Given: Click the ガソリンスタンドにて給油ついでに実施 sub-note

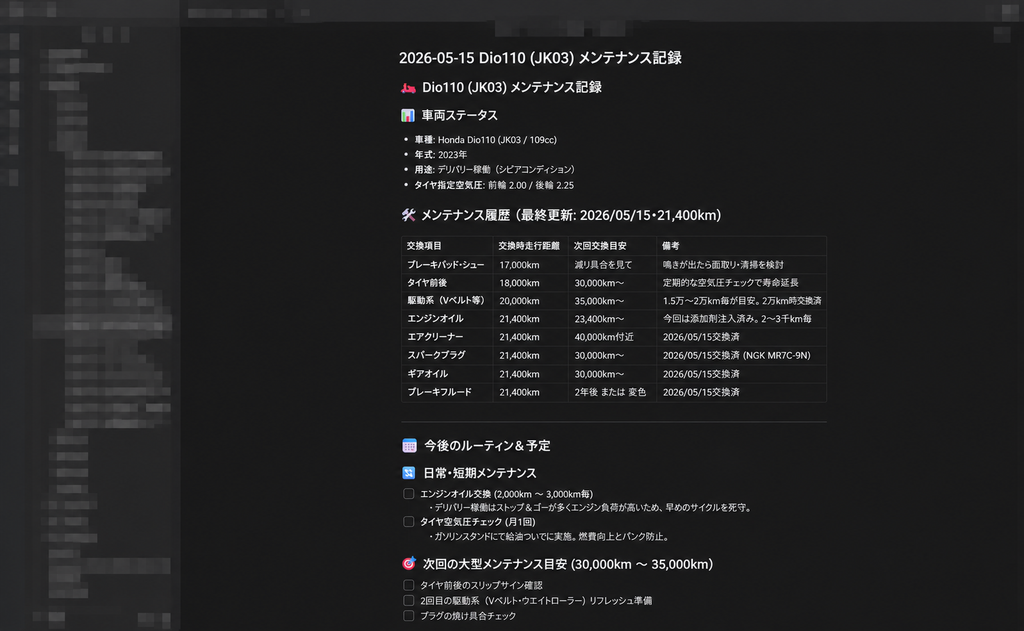Looking at the screenshot, I should click(549, 536).
